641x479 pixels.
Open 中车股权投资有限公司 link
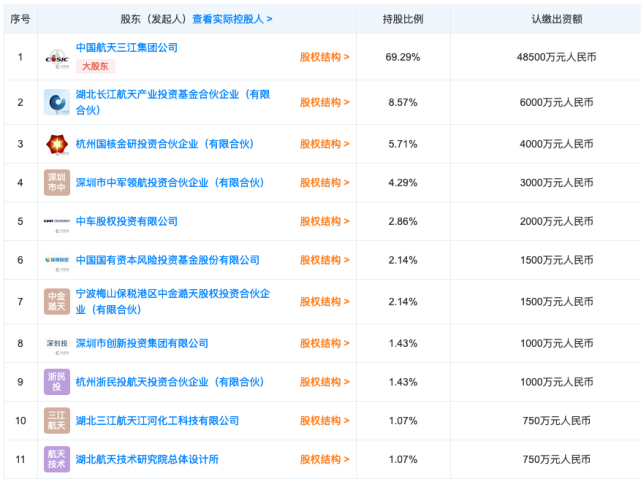tap(127, 221)
